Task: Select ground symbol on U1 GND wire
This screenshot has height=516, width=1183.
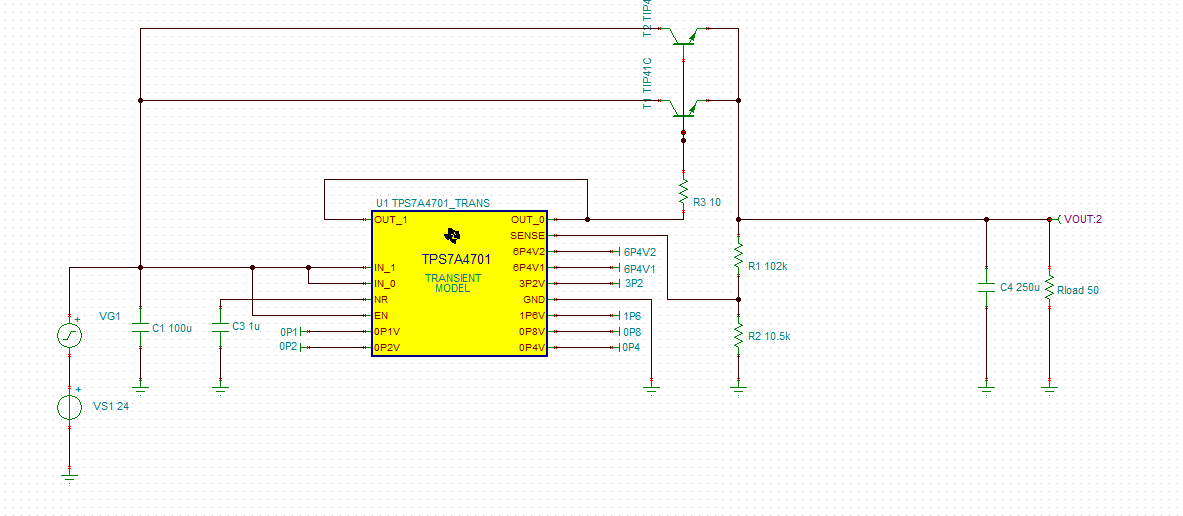Action: (x=651, y=389)
